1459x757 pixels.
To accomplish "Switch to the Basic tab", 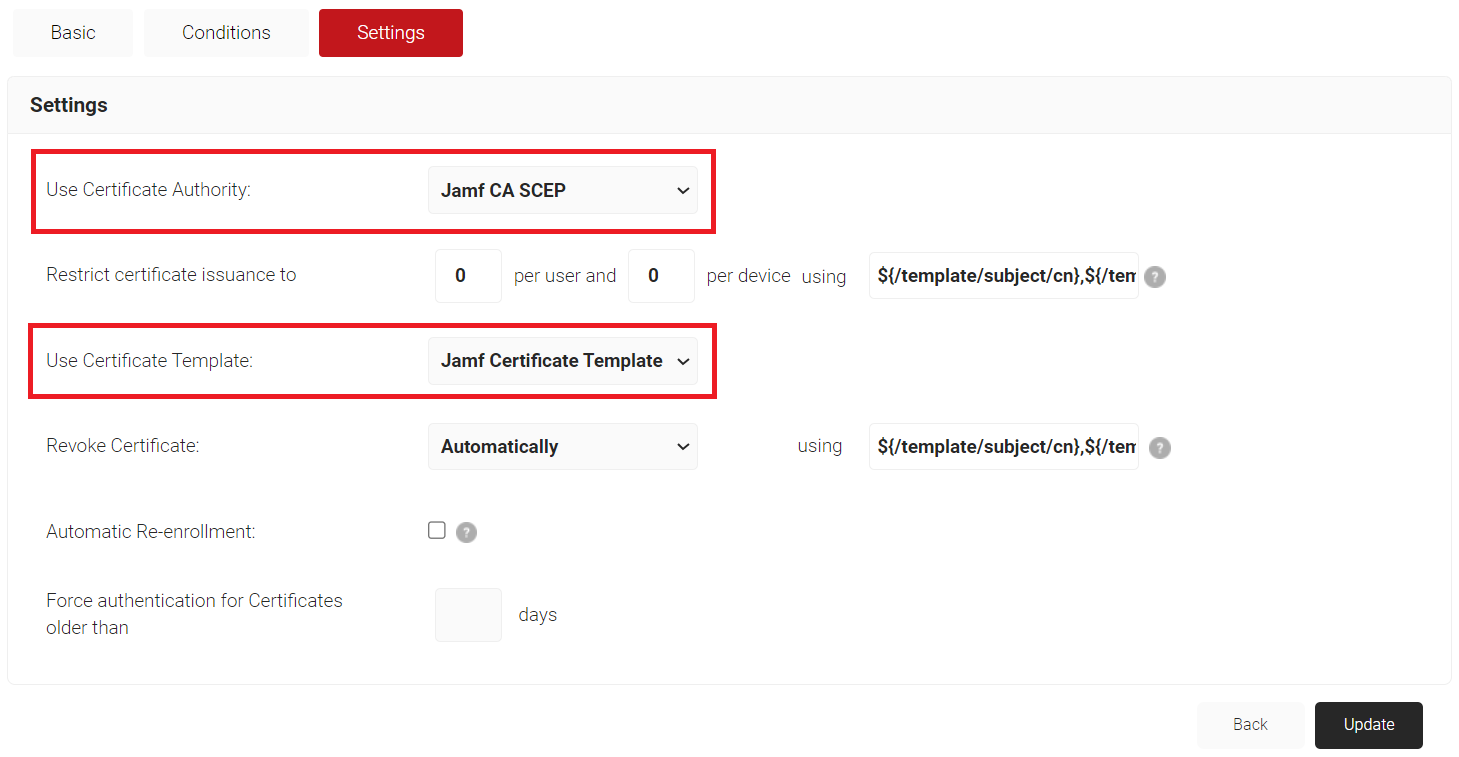I will pos(73,33).
